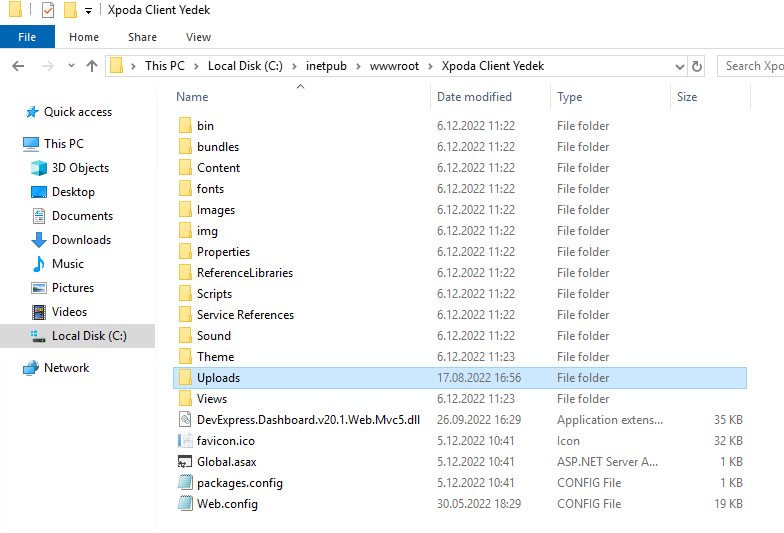Screen dimensions: 784x533
Task: Click the Back navigation arrow
Action: [18, 66]
